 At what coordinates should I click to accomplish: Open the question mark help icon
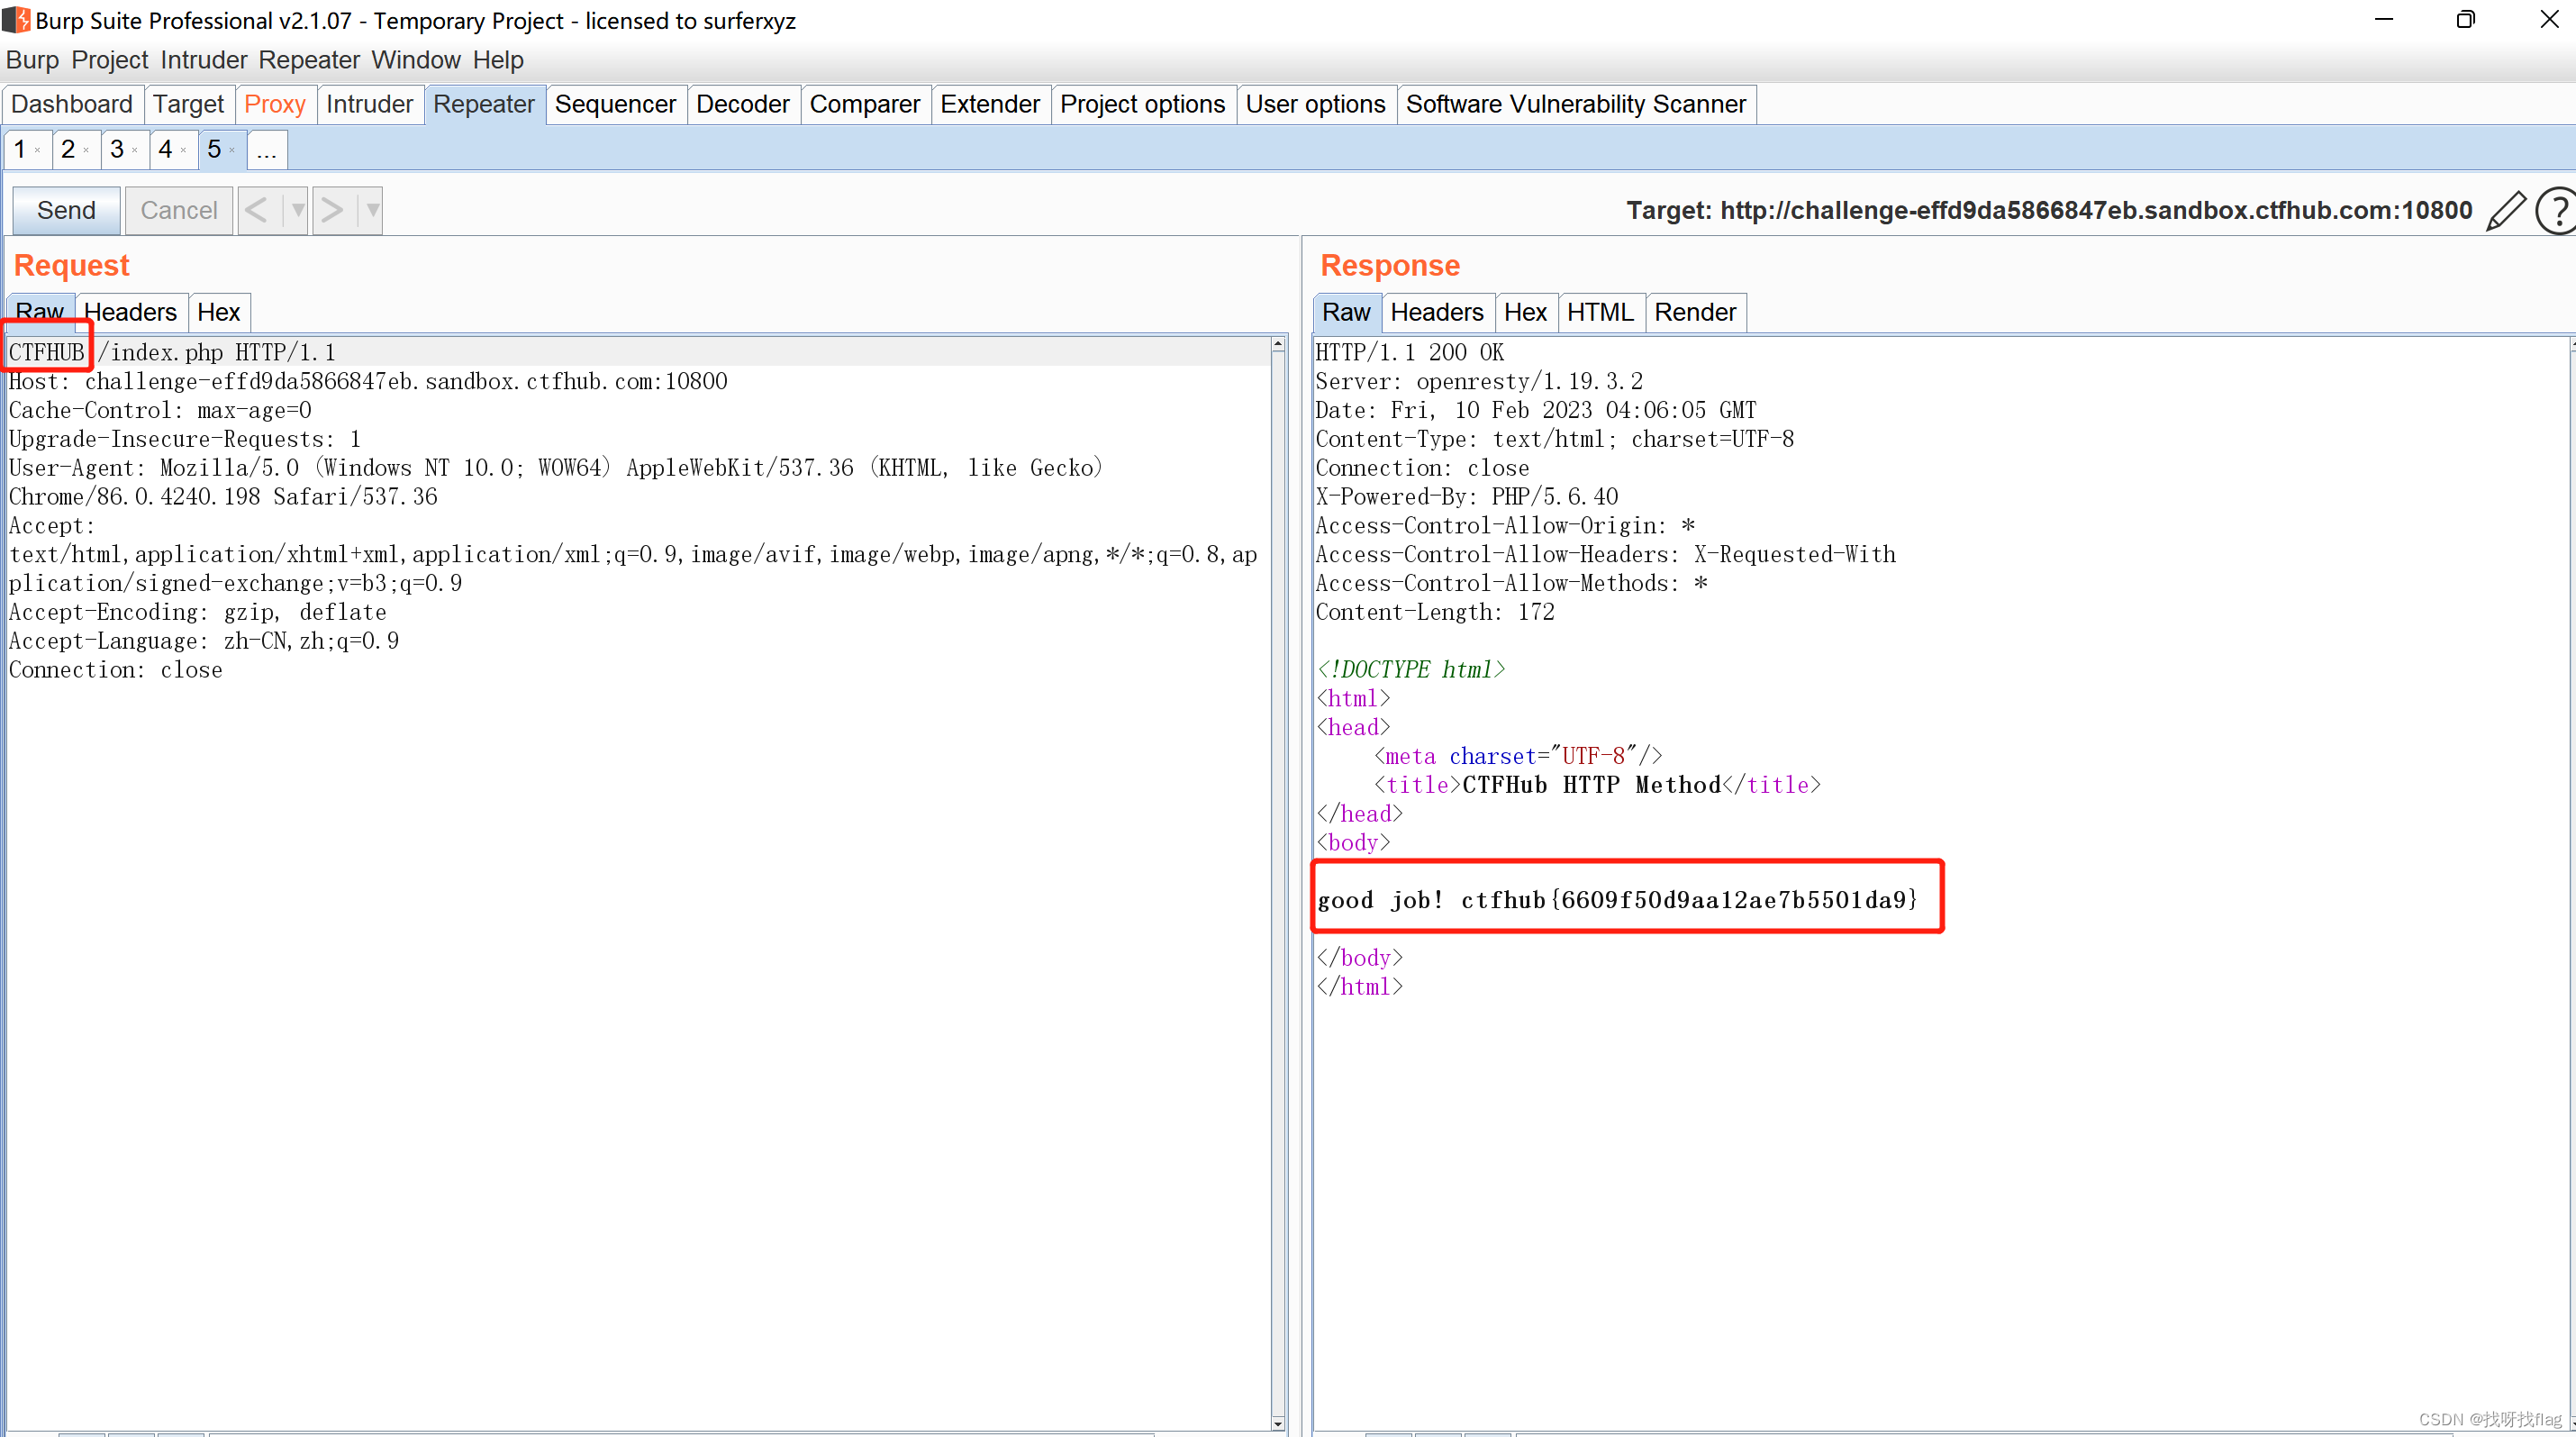tap(2556, 211)
